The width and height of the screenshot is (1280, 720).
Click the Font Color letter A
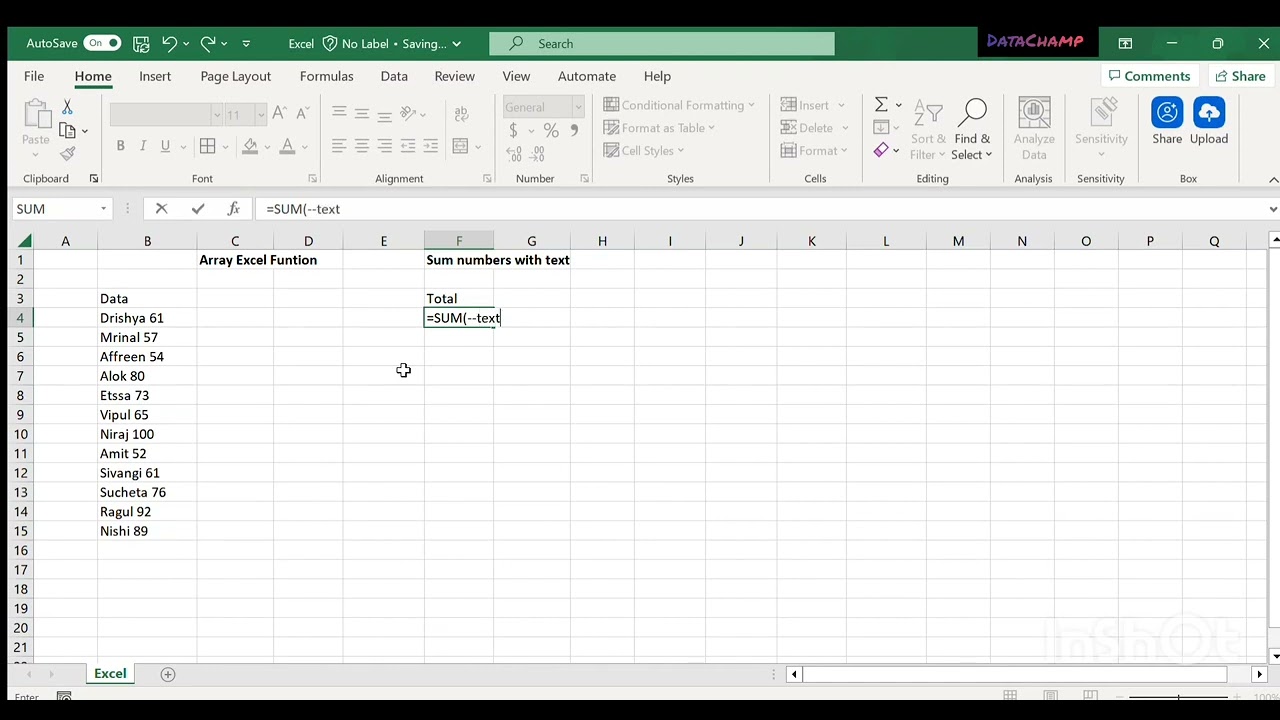point(288,146)
